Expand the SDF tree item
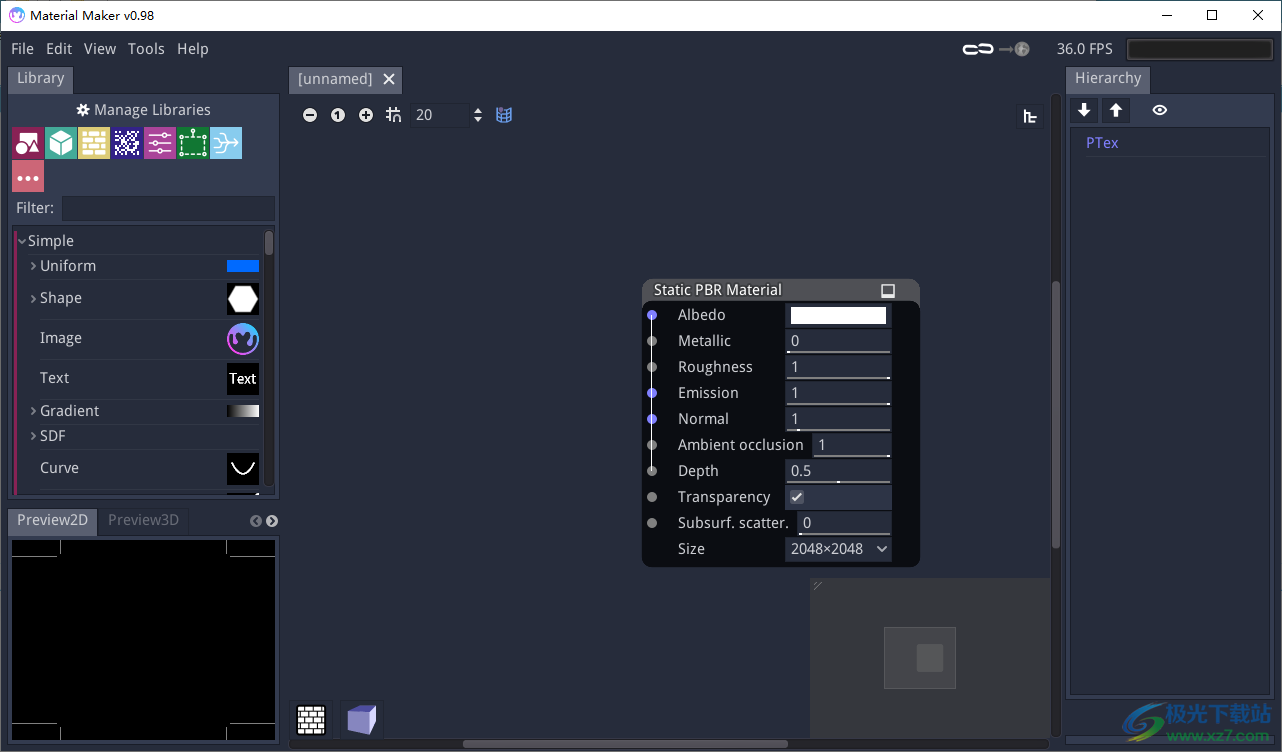 pyautogui.click(x=34, y=436)
